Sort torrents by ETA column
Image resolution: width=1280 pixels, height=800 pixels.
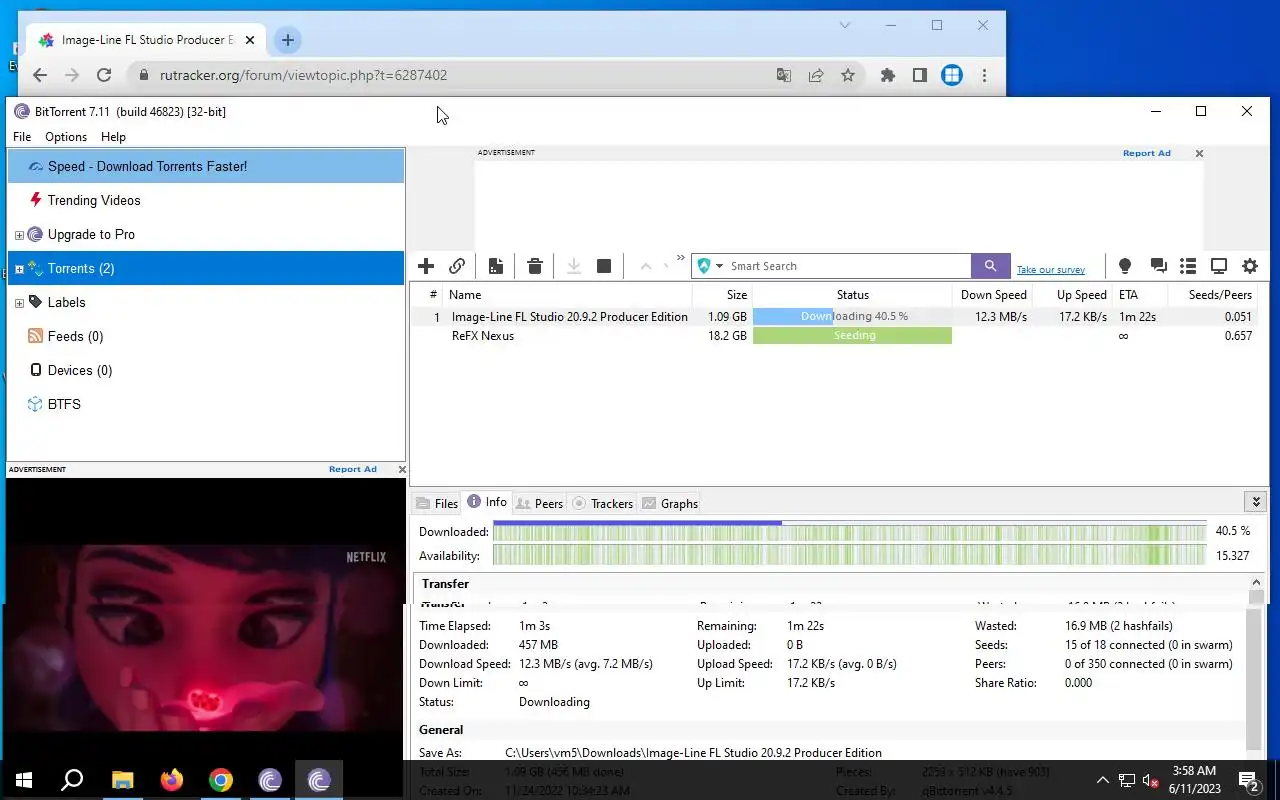tap(1139, 295)
